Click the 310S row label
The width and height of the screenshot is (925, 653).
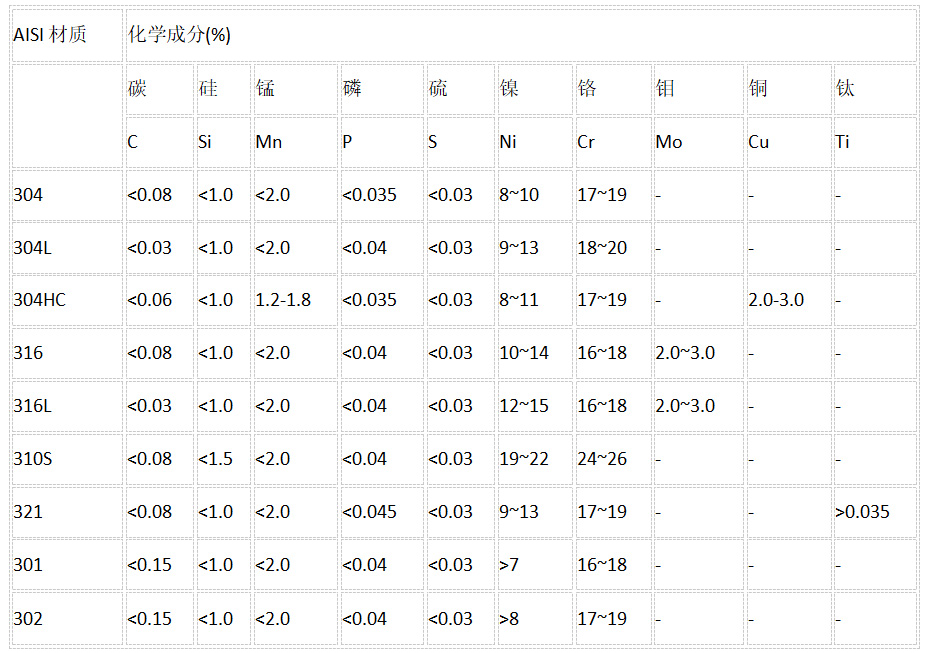pos(67,459)
